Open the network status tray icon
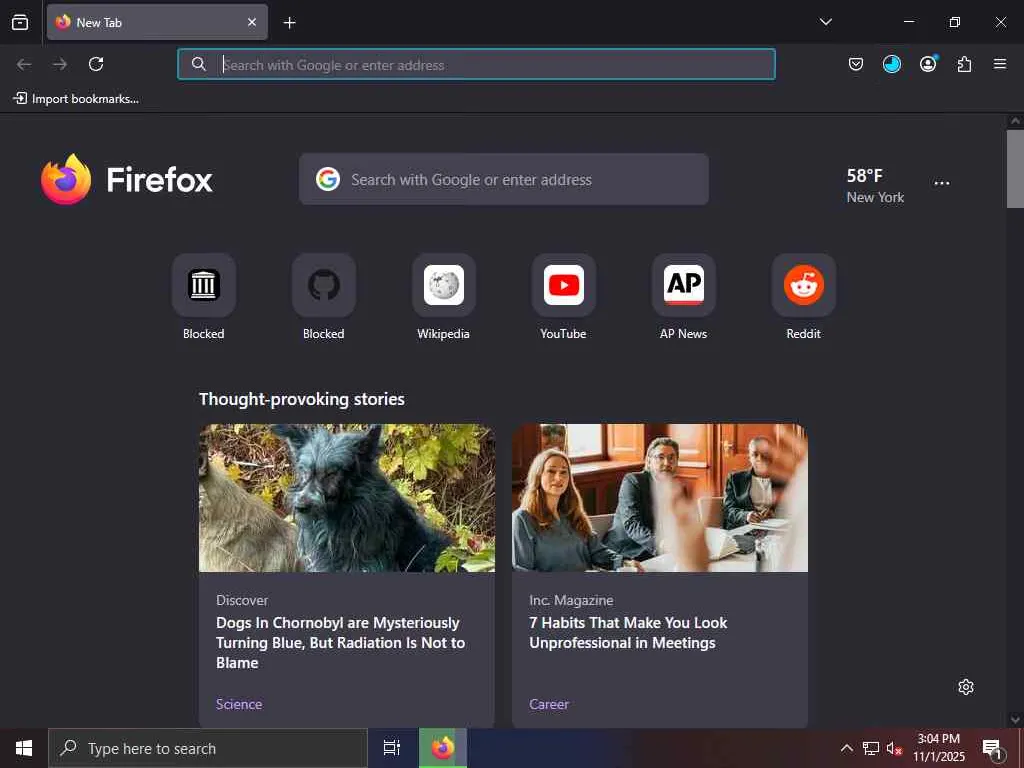The width and height of the screenshot is (1024, 768). pos(871,748)
